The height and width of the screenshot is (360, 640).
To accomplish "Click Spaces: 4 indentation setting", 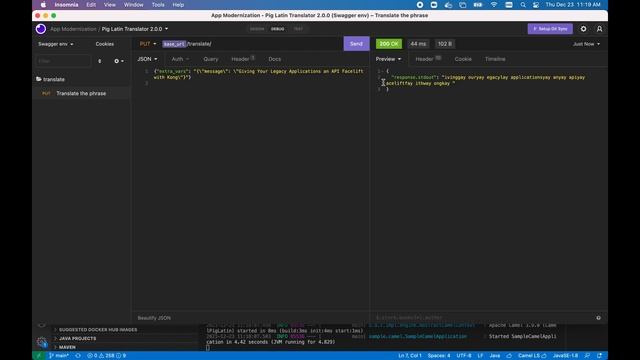I will [439, 356].
